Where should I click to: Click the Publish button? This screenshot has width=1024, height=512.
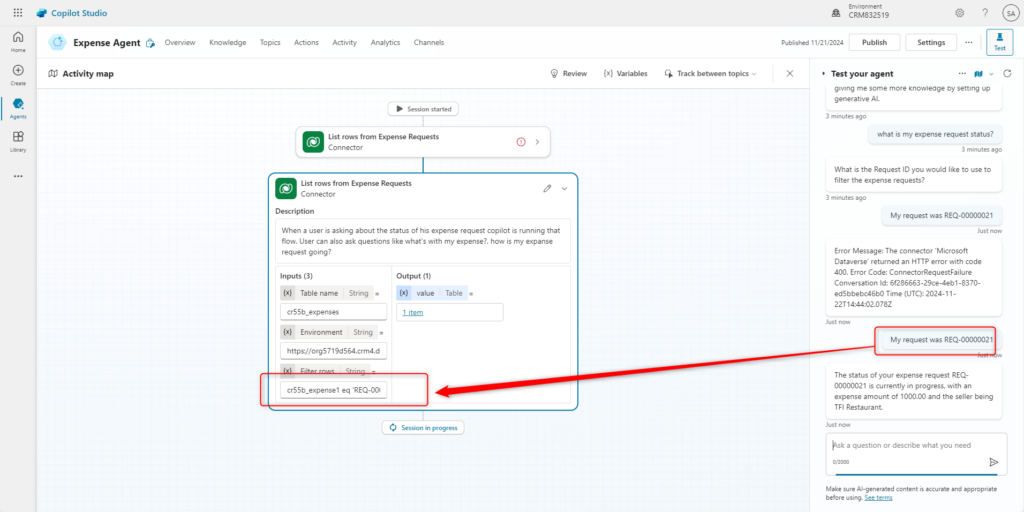point(874,42)
